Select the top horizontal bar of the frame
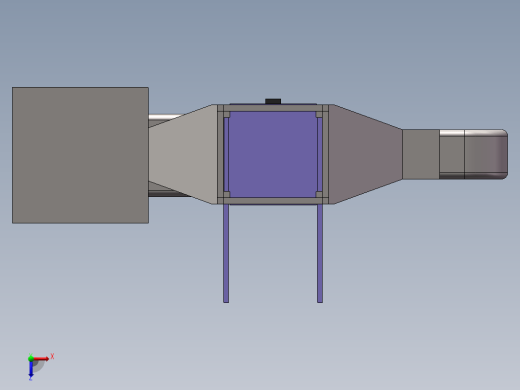The height and width of the screenshot is (390, 520). 273,108
